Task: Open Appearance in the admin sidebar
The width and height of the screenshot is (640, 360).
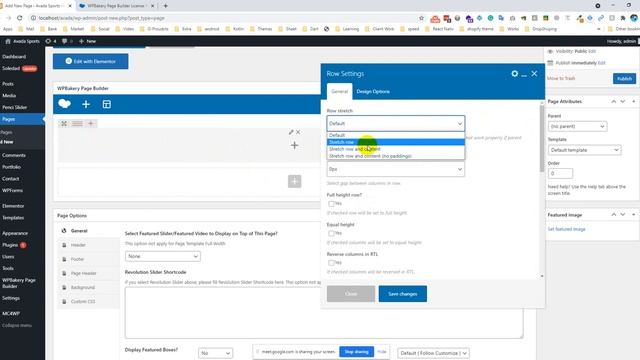Action: (15, 233)
